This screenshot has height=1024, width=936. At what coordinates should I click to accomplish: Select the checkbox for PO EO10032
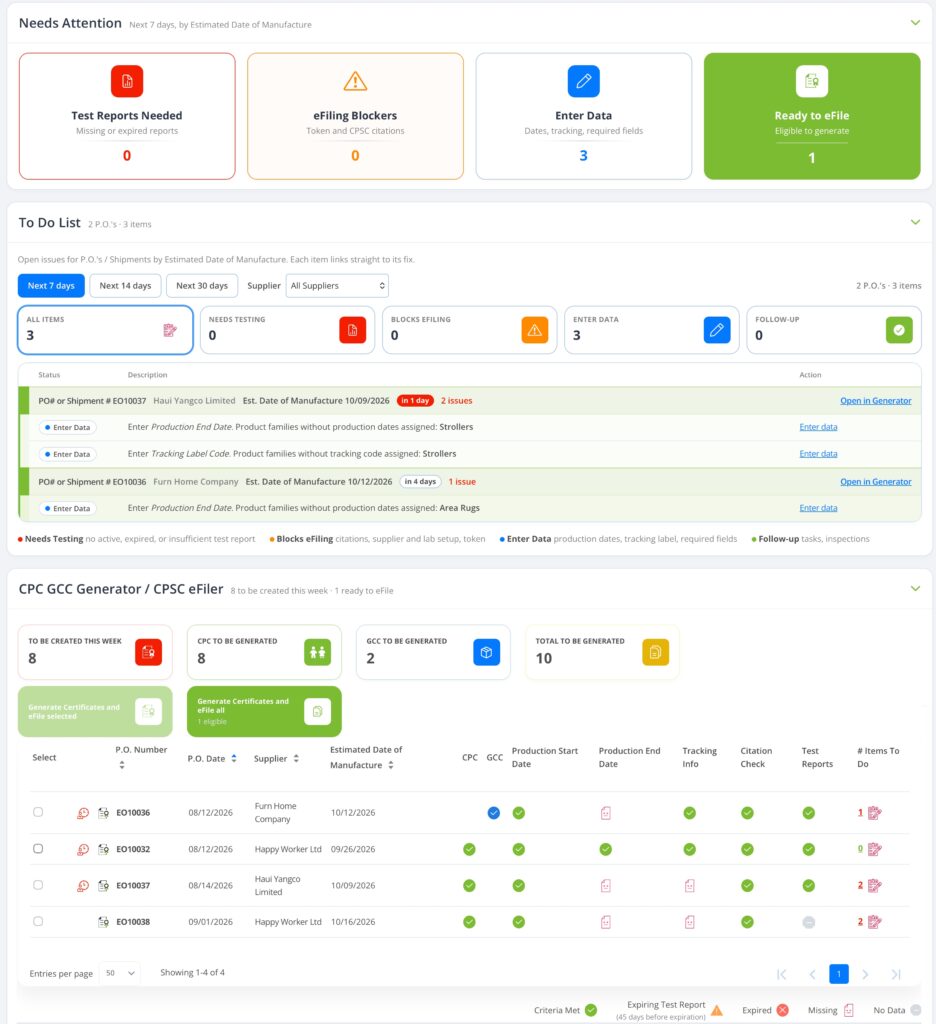pos(38,849)
